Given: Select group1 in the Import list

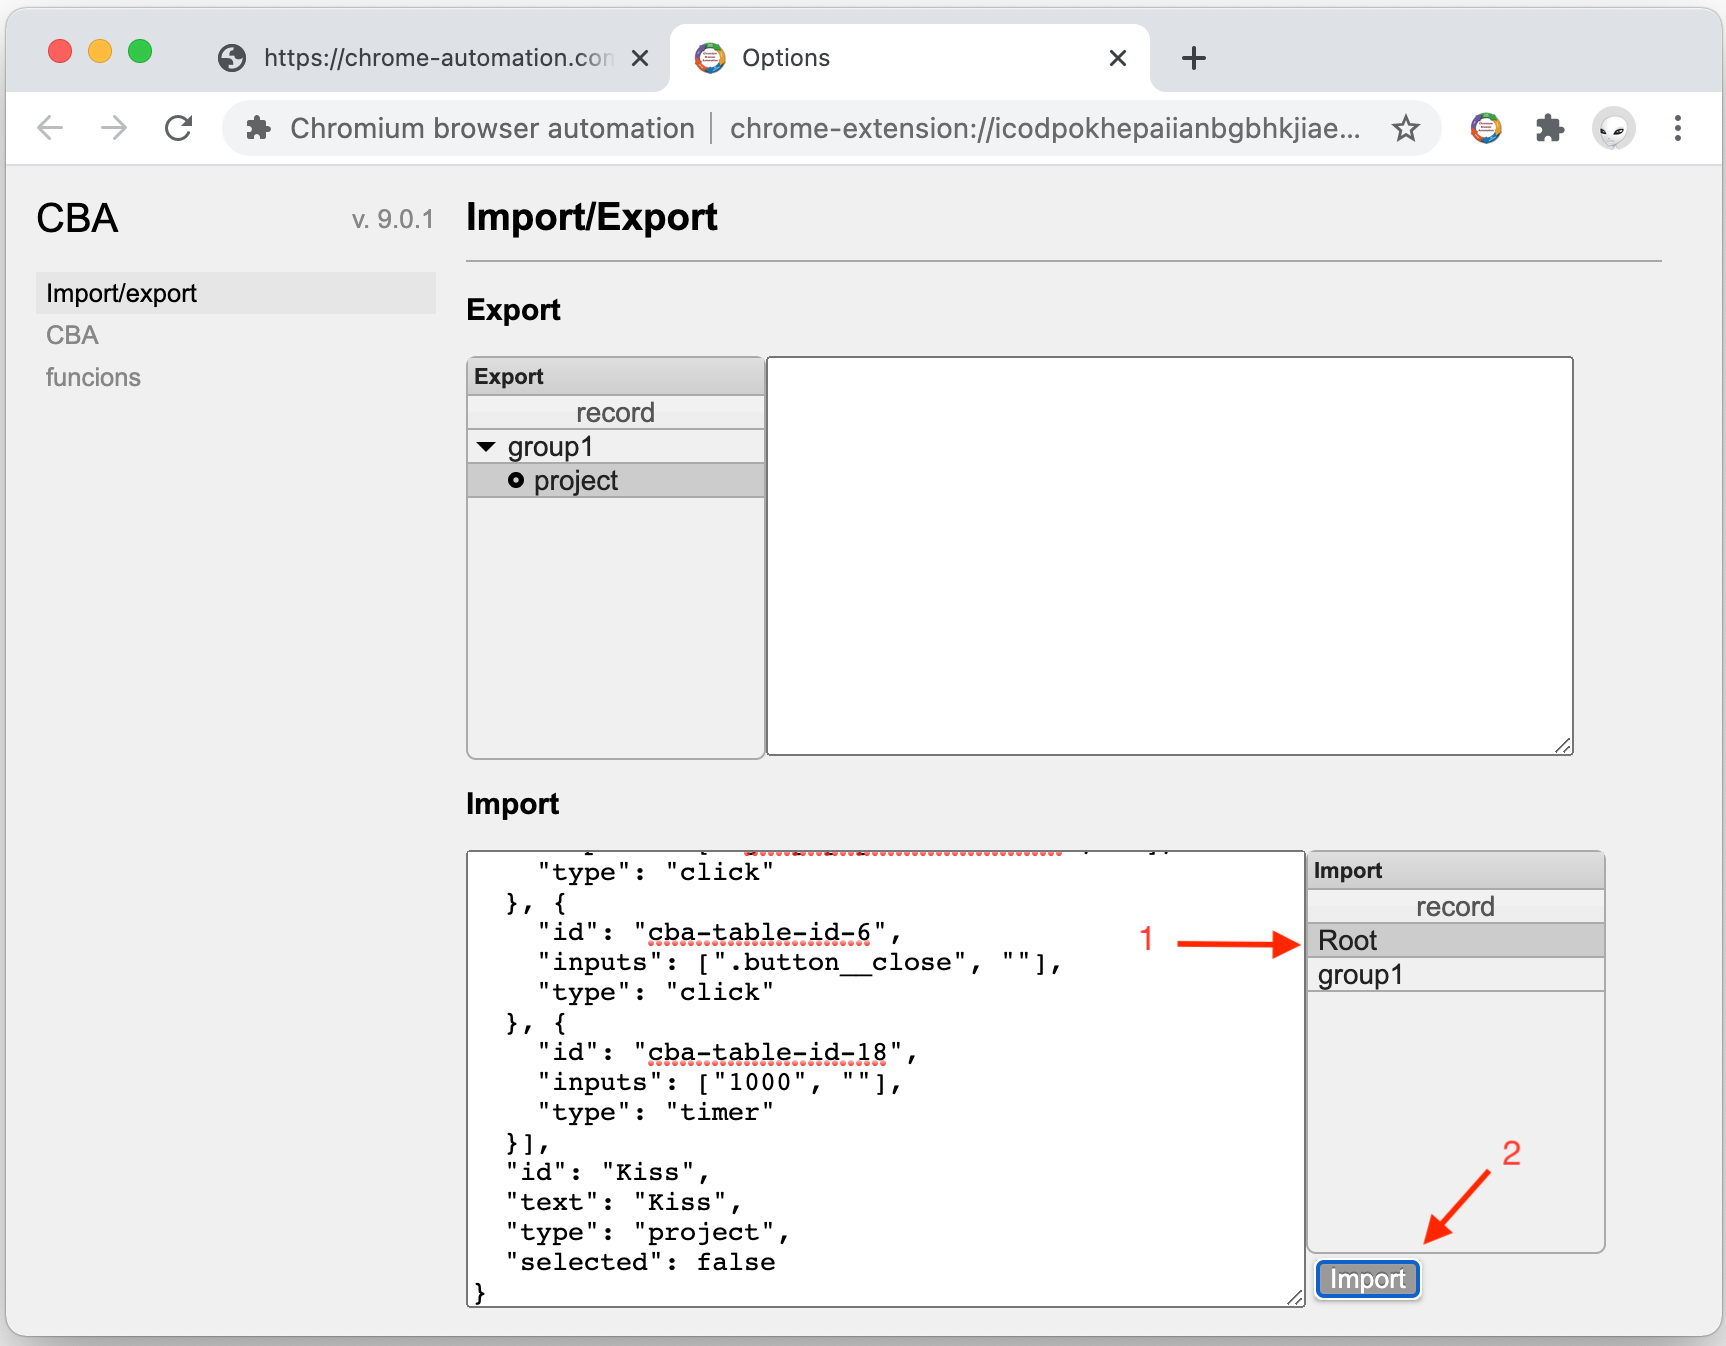Looking at the screenshot, I should (x=1456, y=974).
